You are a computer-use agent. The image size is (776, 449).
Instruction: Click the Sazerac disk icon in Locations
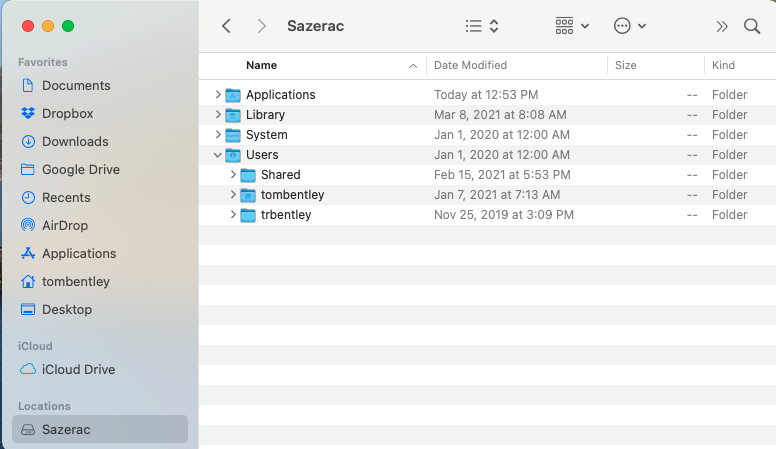tap(28, 430)
